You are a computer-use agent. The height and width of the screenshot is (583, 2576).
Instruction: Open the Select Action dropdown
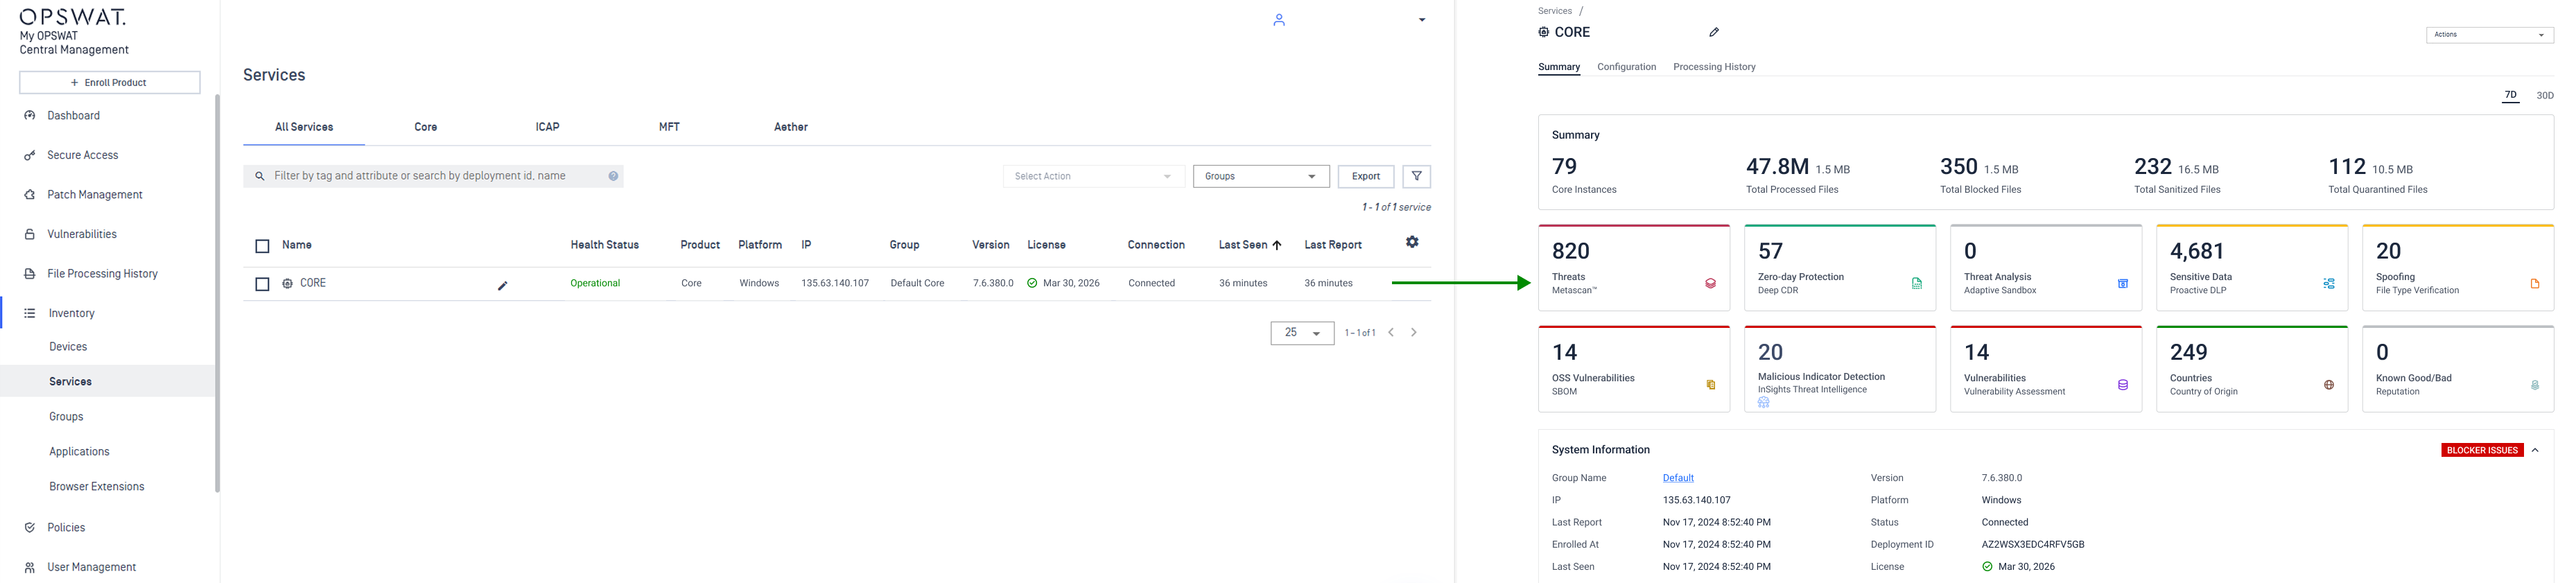1093,176
